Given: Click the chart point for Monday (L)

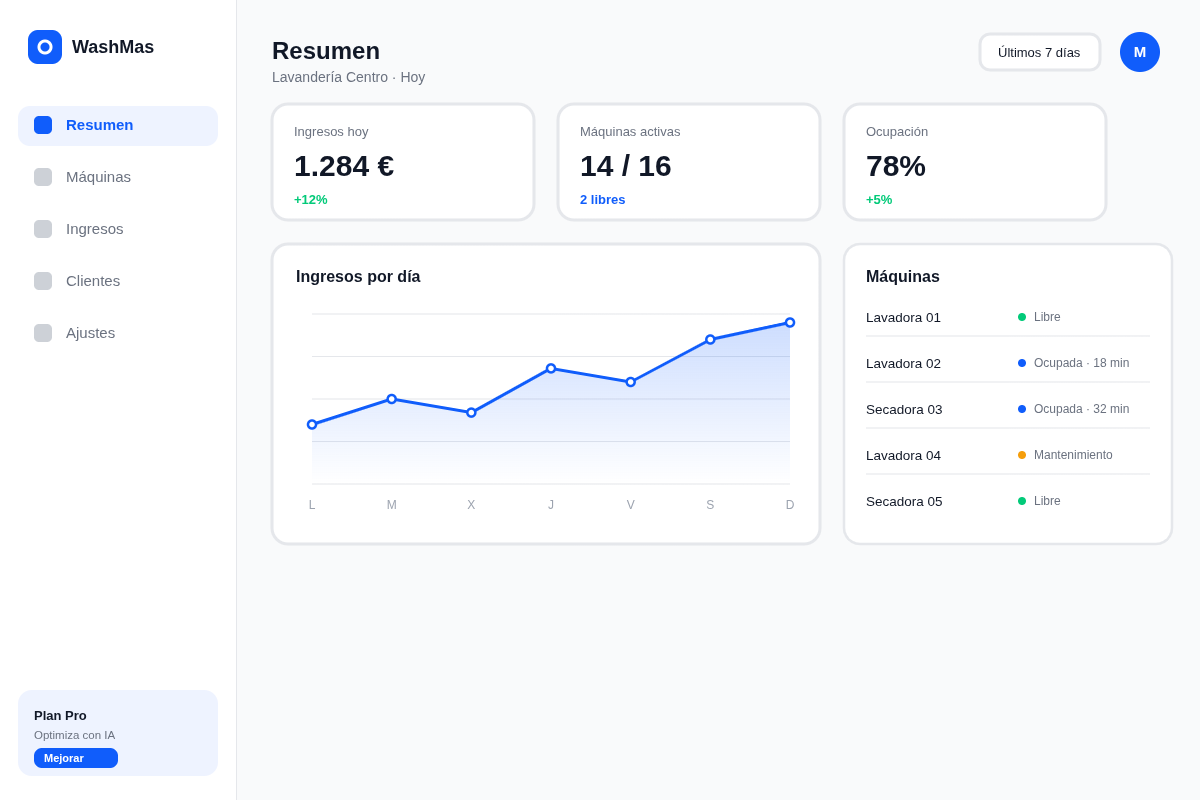Looking at the screenshot, I should pyautogui.click(x=312, y=425).
